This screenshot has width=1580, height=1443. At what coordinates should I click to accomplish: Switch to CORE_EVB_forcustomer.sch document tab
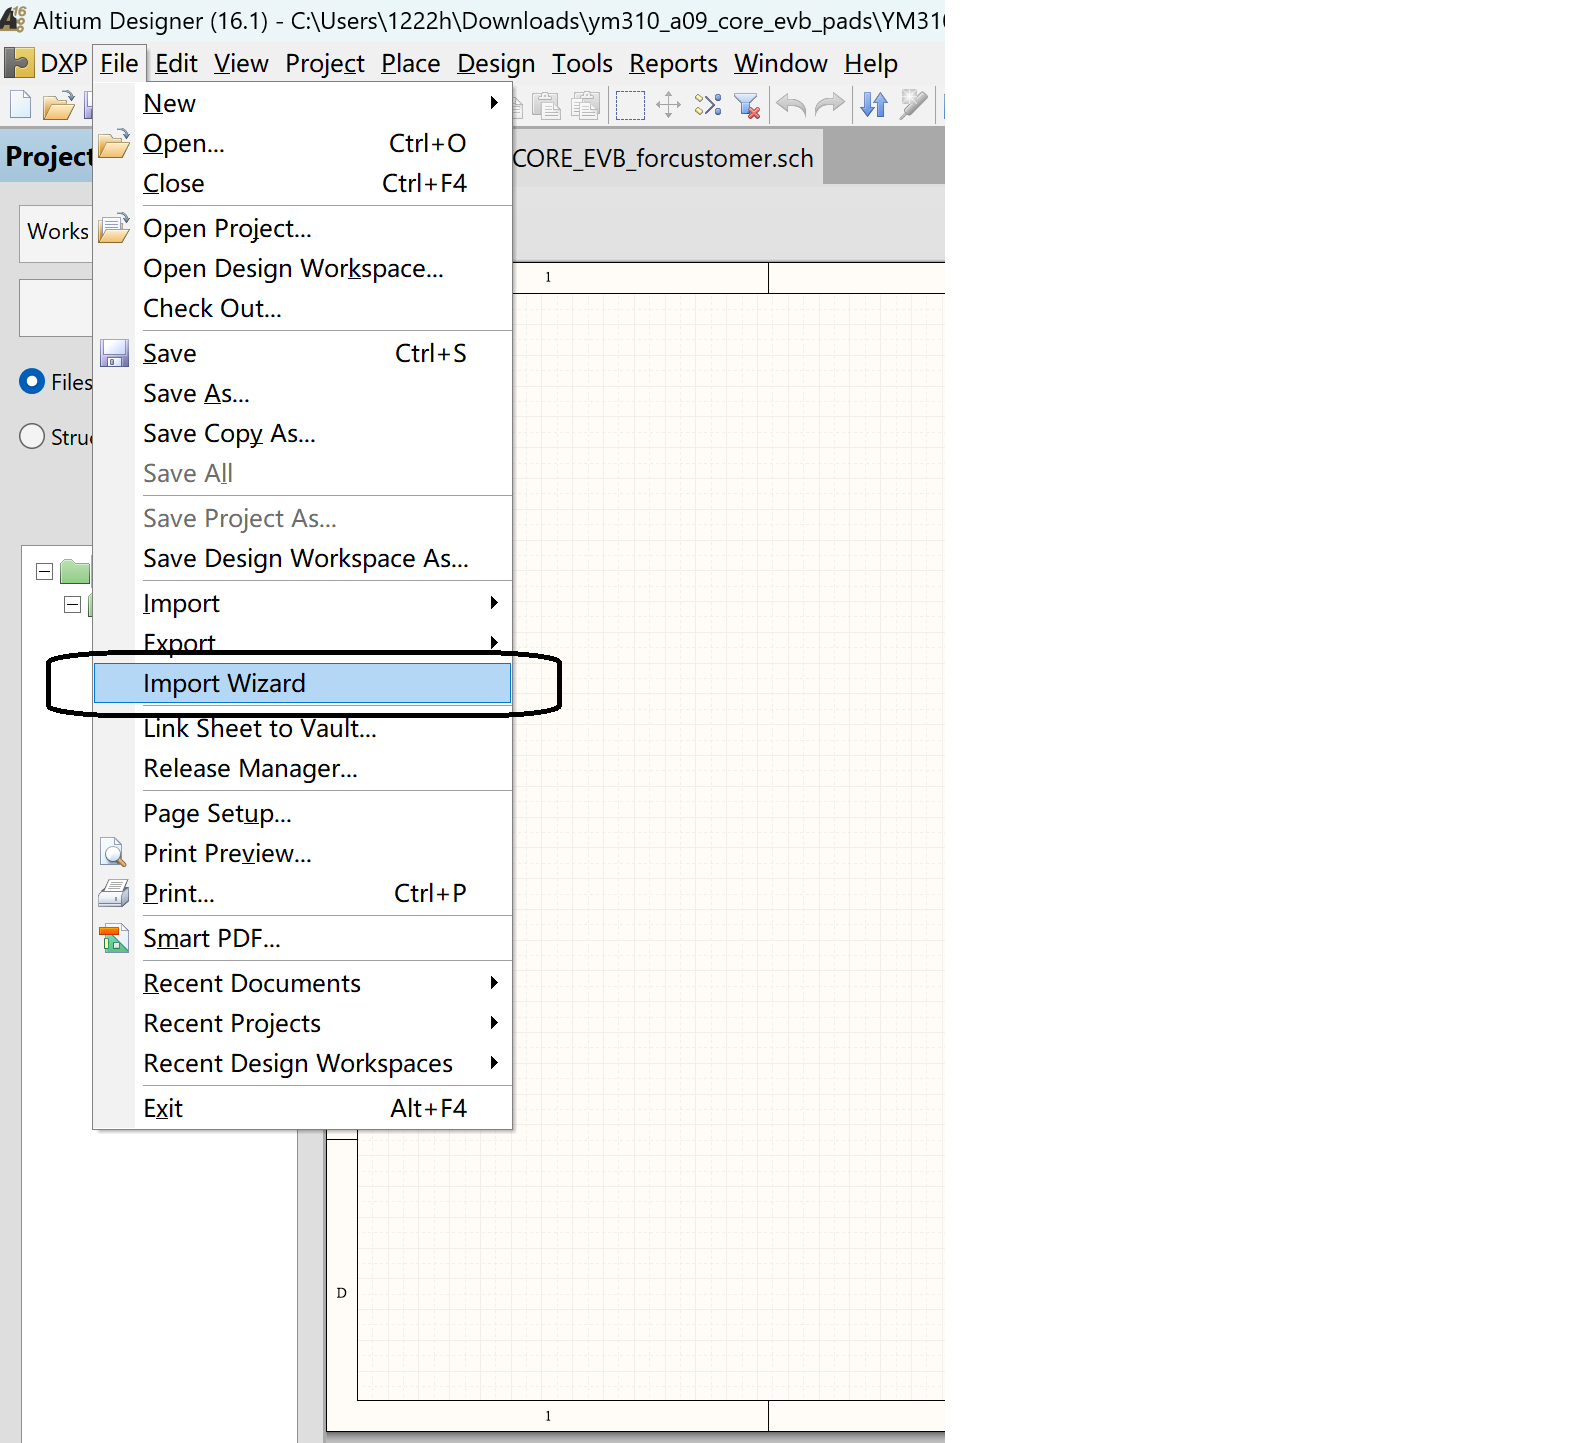tap(664, 158)
